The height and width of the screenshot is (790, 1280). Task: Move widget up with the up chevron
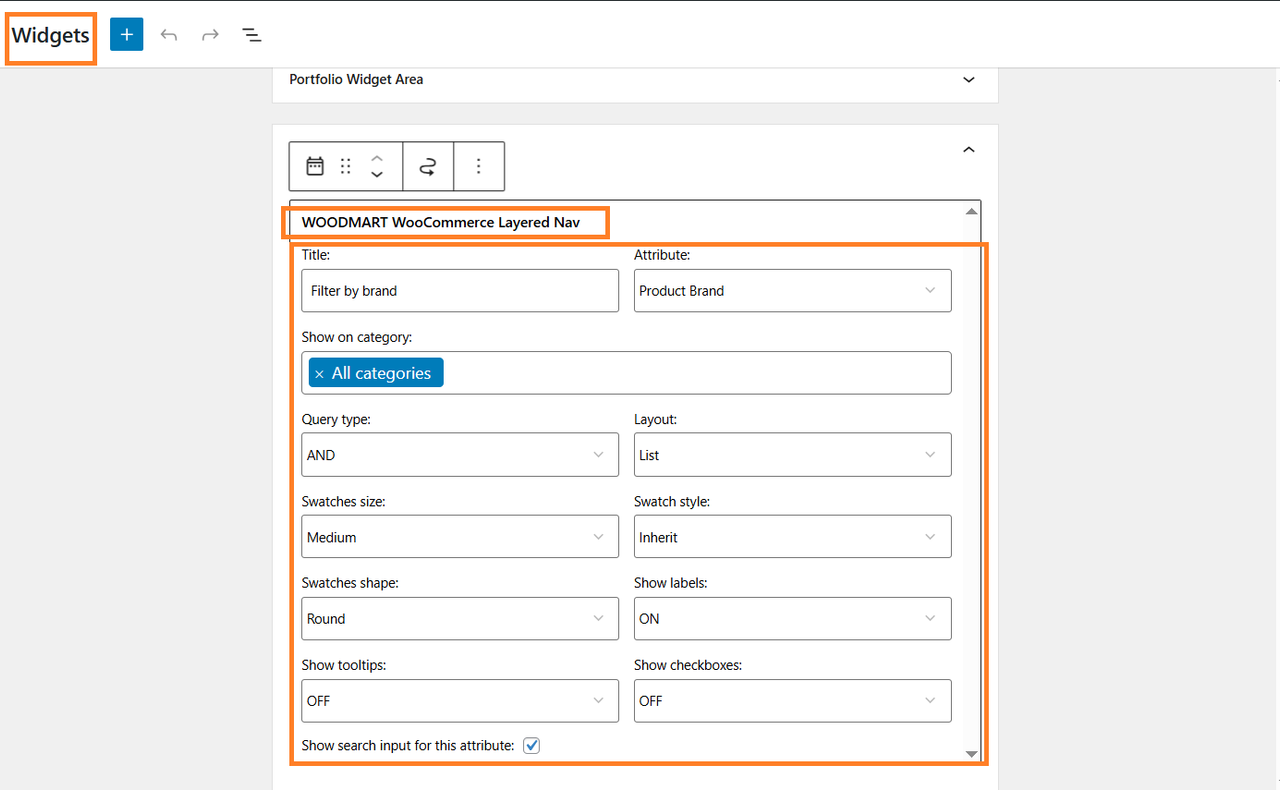377,158
